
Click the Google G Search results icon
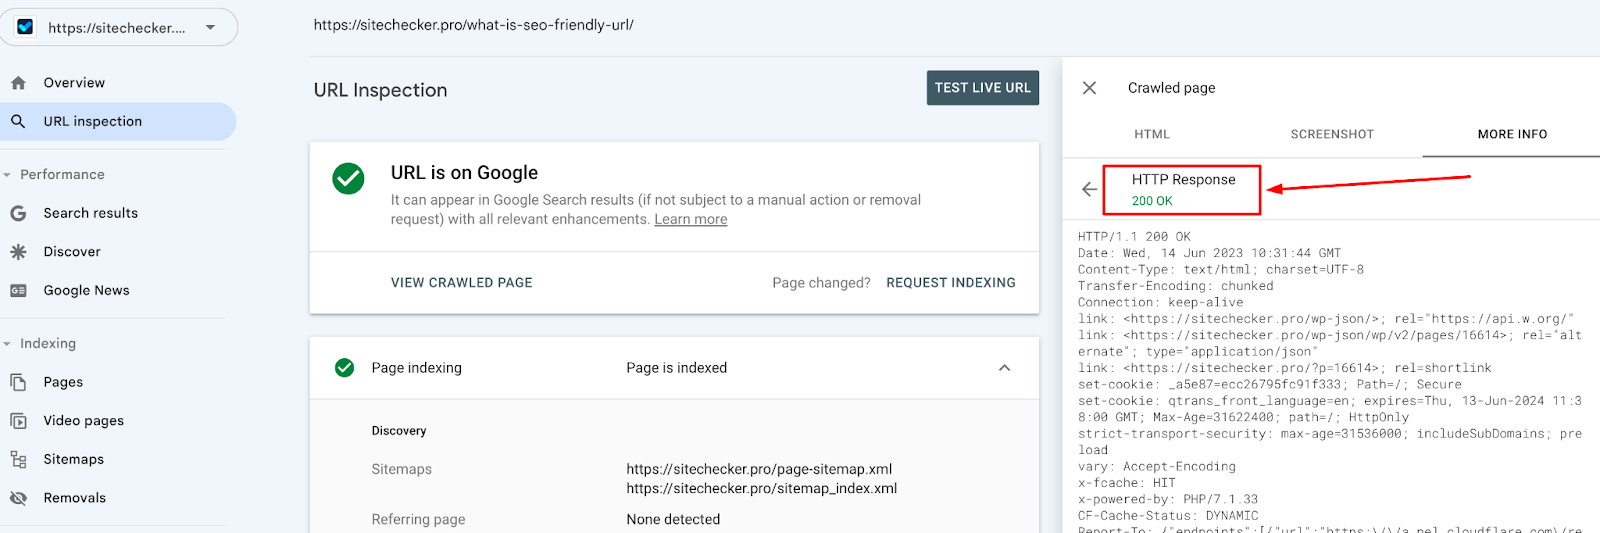click(18, 213)
